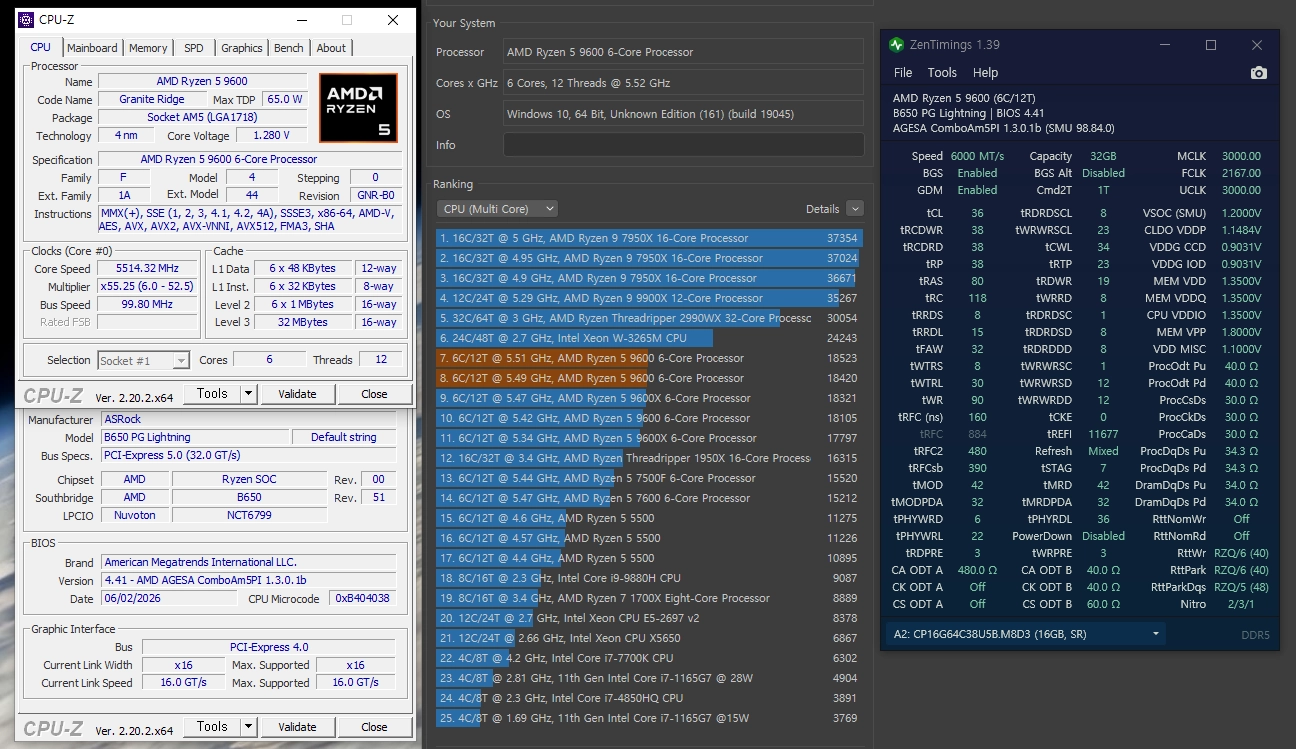Screen dimensions: 1296x749
Task: Click the CPU-Z title bar app icon
Action: tap(25, 20)
